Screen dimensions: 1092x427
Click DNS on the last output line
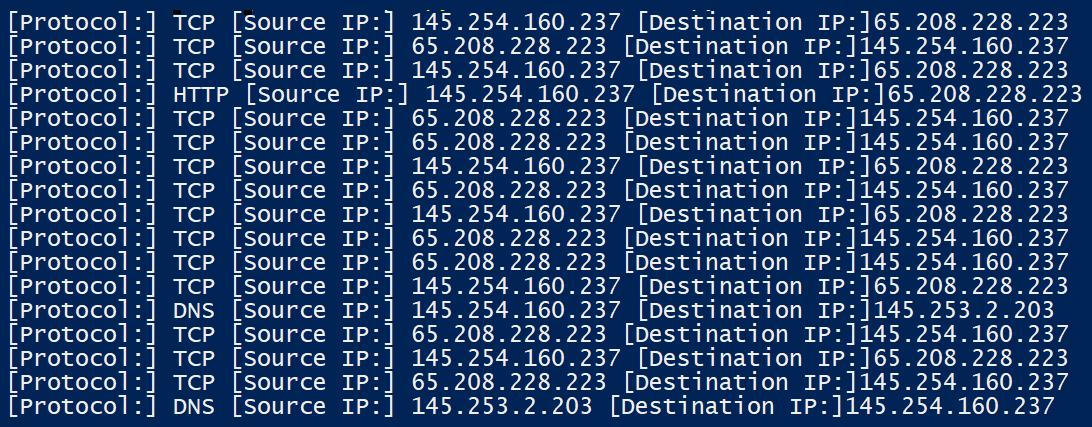194,407
